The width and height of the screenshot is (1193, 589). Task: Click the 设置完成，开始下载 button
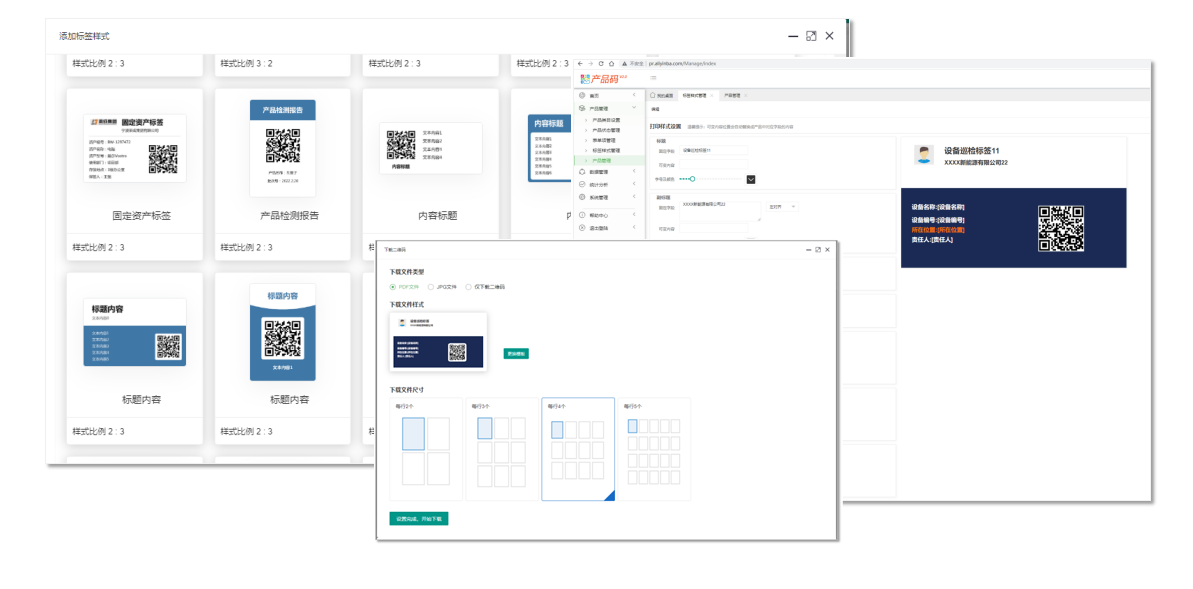click(419, 519)
